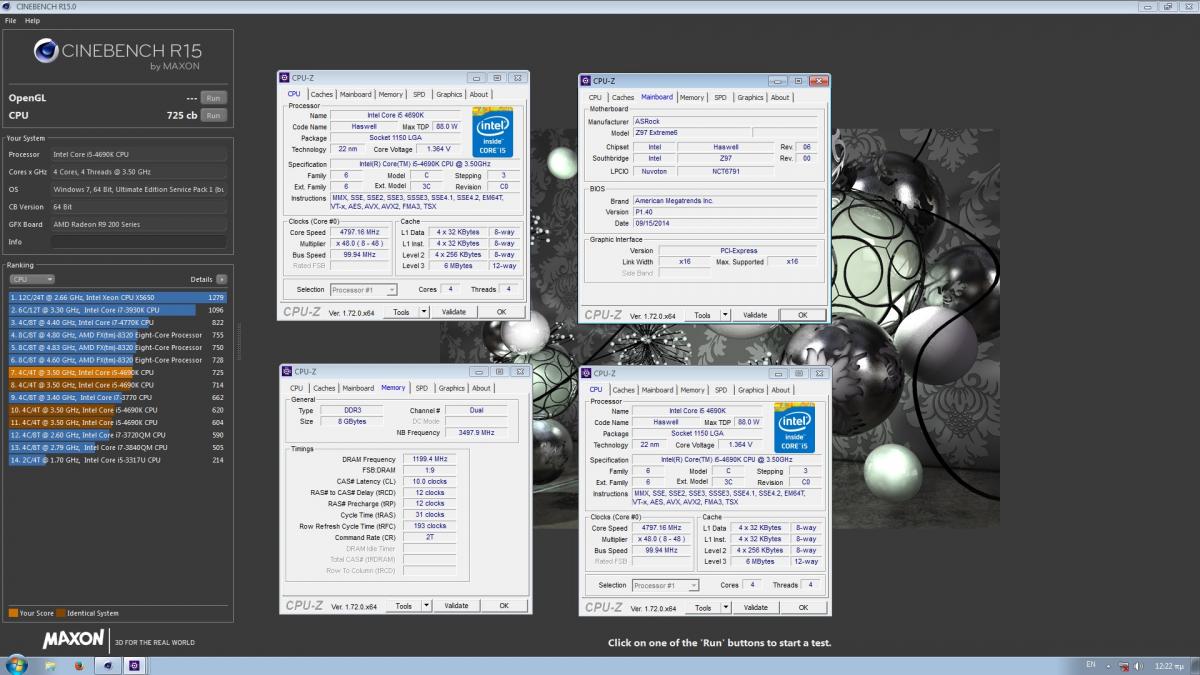Open Windows Explorer from the taskbar
The image size is (1200, 675).
click(51, 665)
